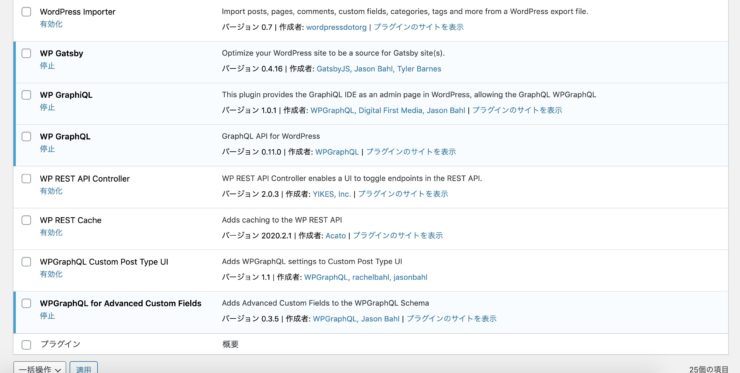
Task: Click the 適用 apply button
Action: [84, 369]
